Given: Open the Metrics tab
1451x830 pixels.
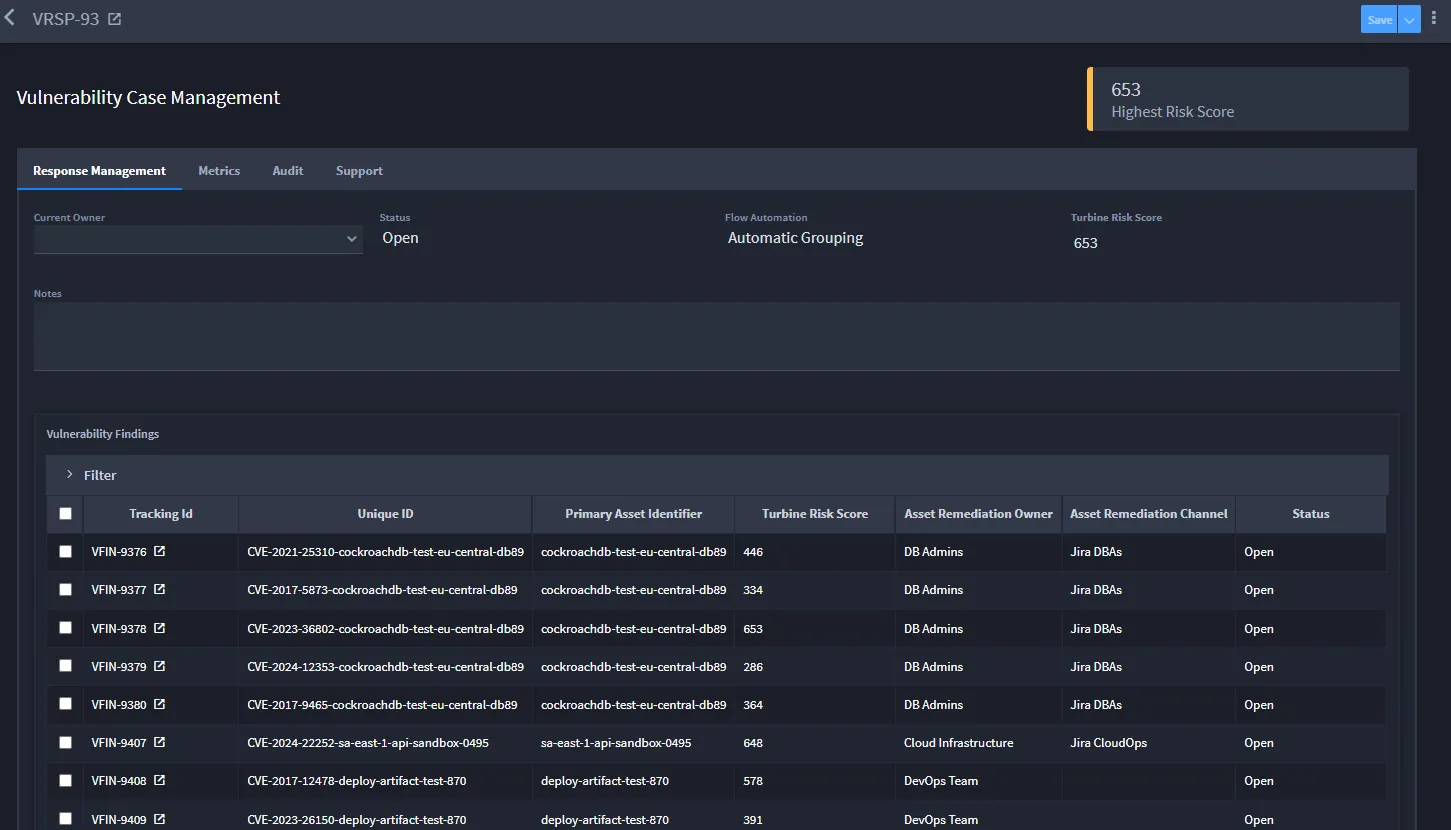Looking at the screenshot, I should (x=219, y=171).
